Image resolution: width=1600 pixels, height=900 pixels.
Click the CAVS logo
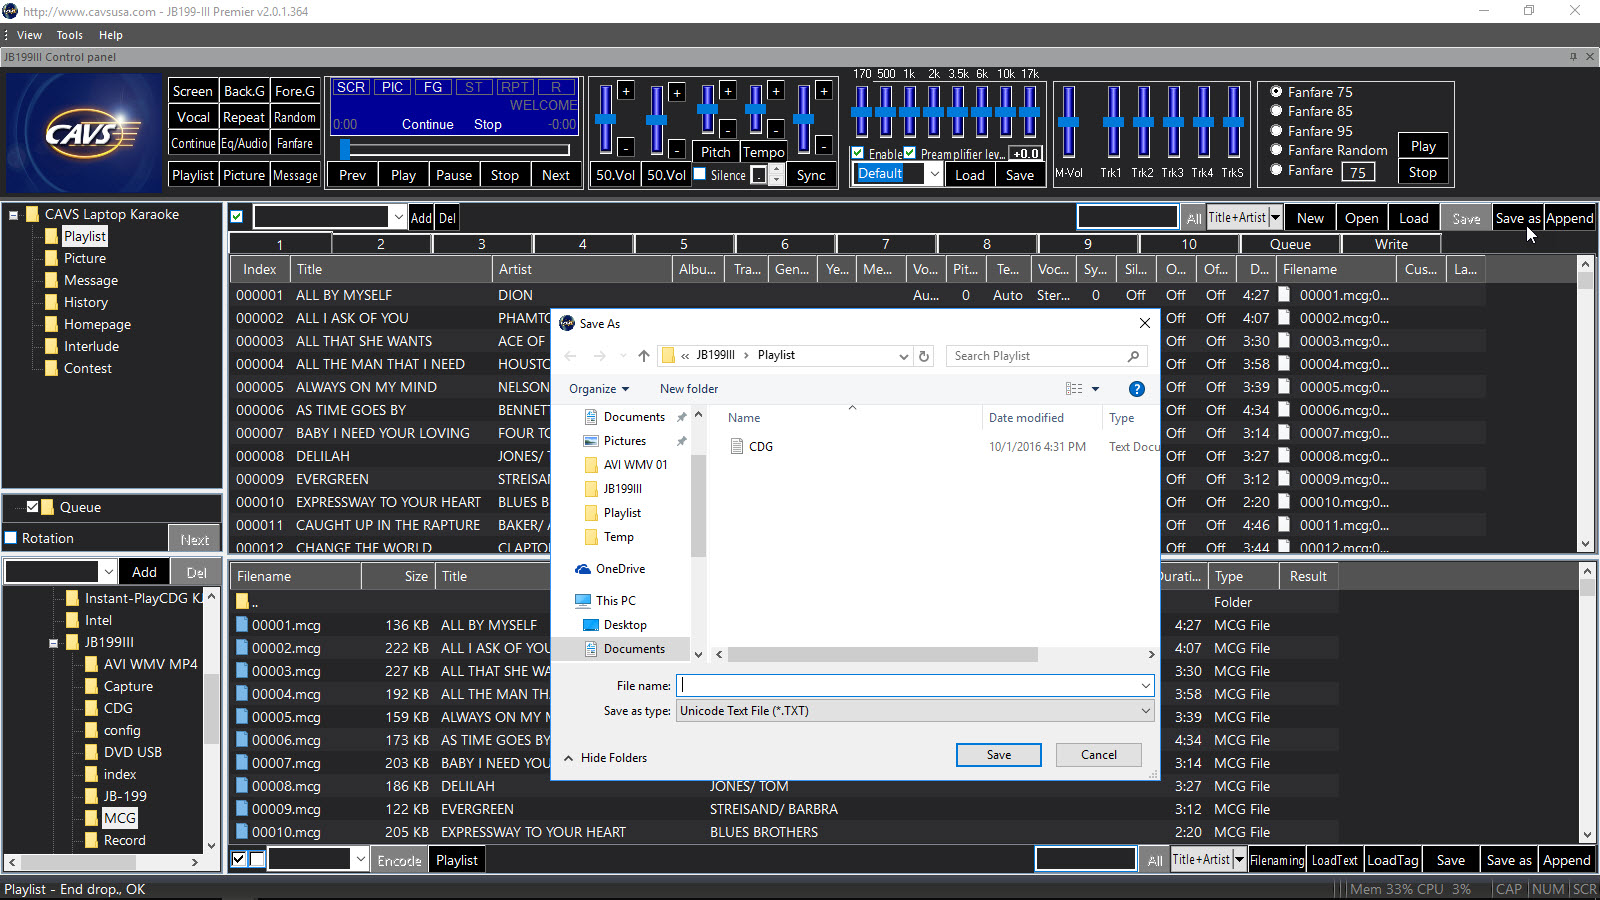pos(83,133)
